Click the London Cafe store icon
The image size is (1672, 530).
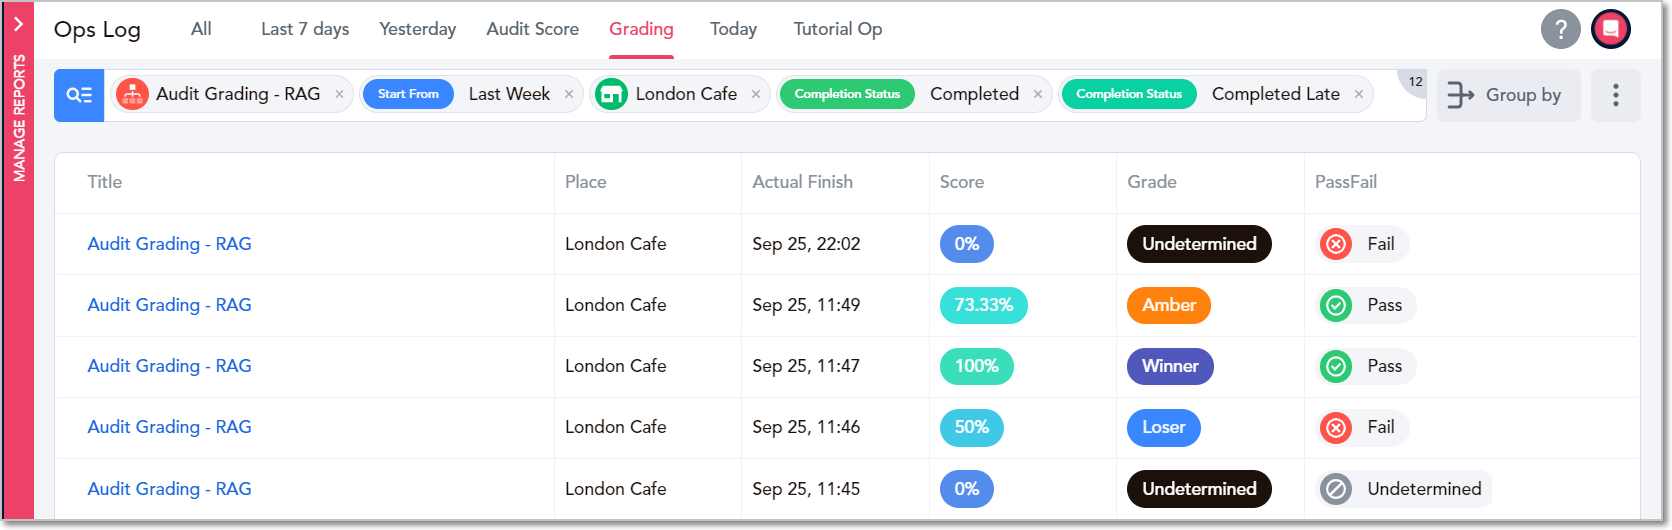click(611, 94)
